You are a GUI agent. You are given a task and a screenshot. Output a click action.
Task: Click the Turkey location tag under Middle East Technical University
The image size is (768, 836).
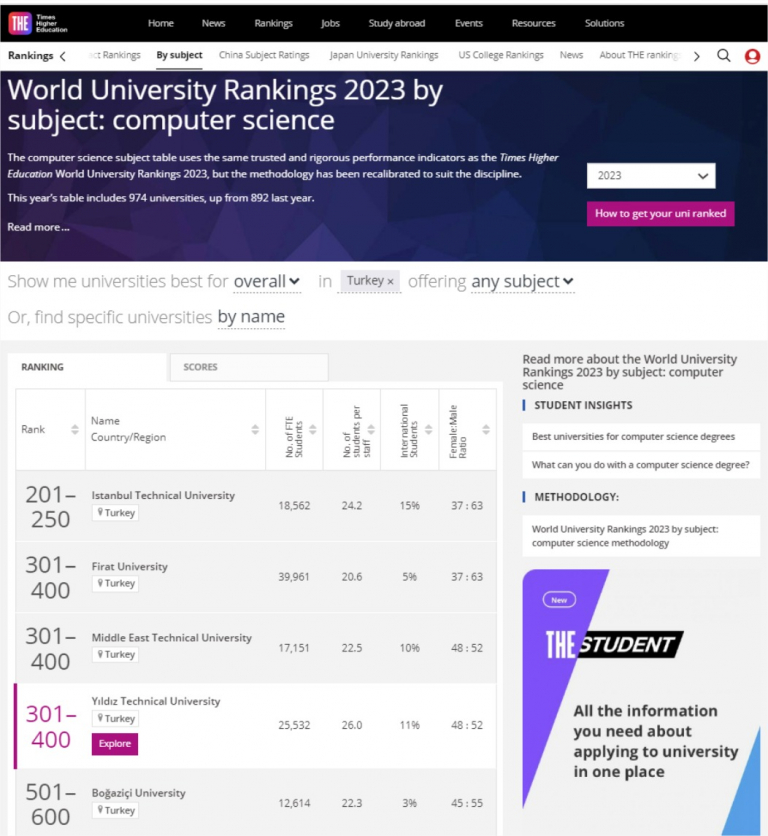(x=115, y=654)
